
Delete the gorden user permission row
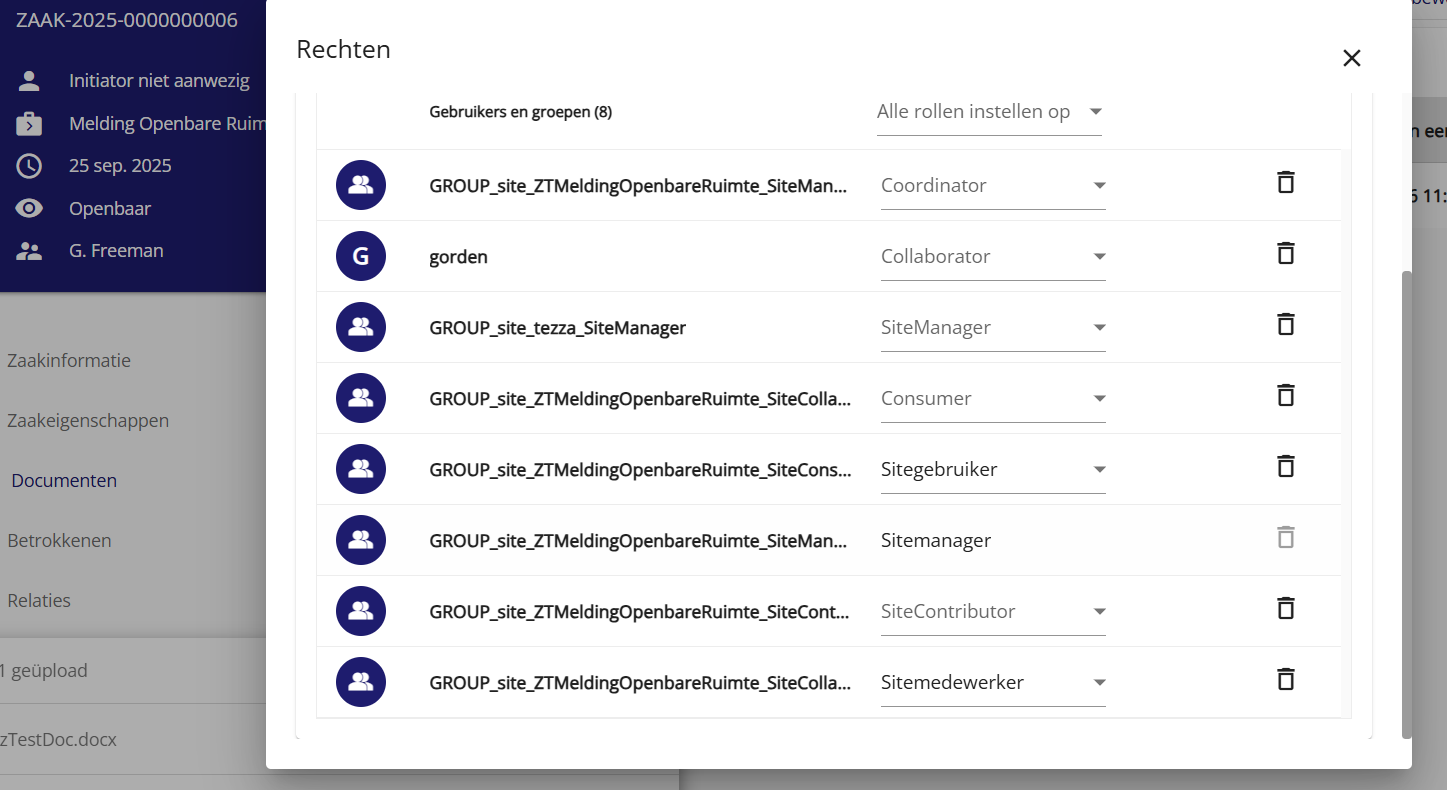pyautogui.click(x=1286, y=254)
